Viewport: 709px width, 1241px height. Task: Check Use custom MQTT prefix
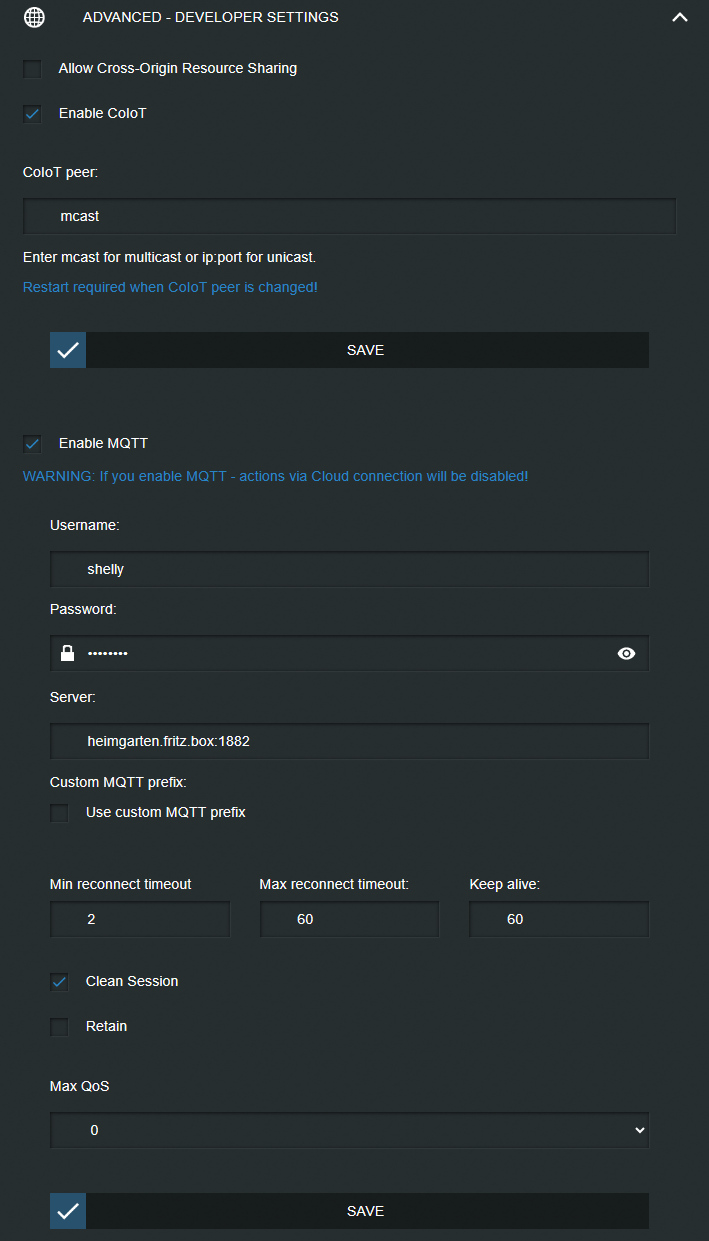[x=60, y=813]
